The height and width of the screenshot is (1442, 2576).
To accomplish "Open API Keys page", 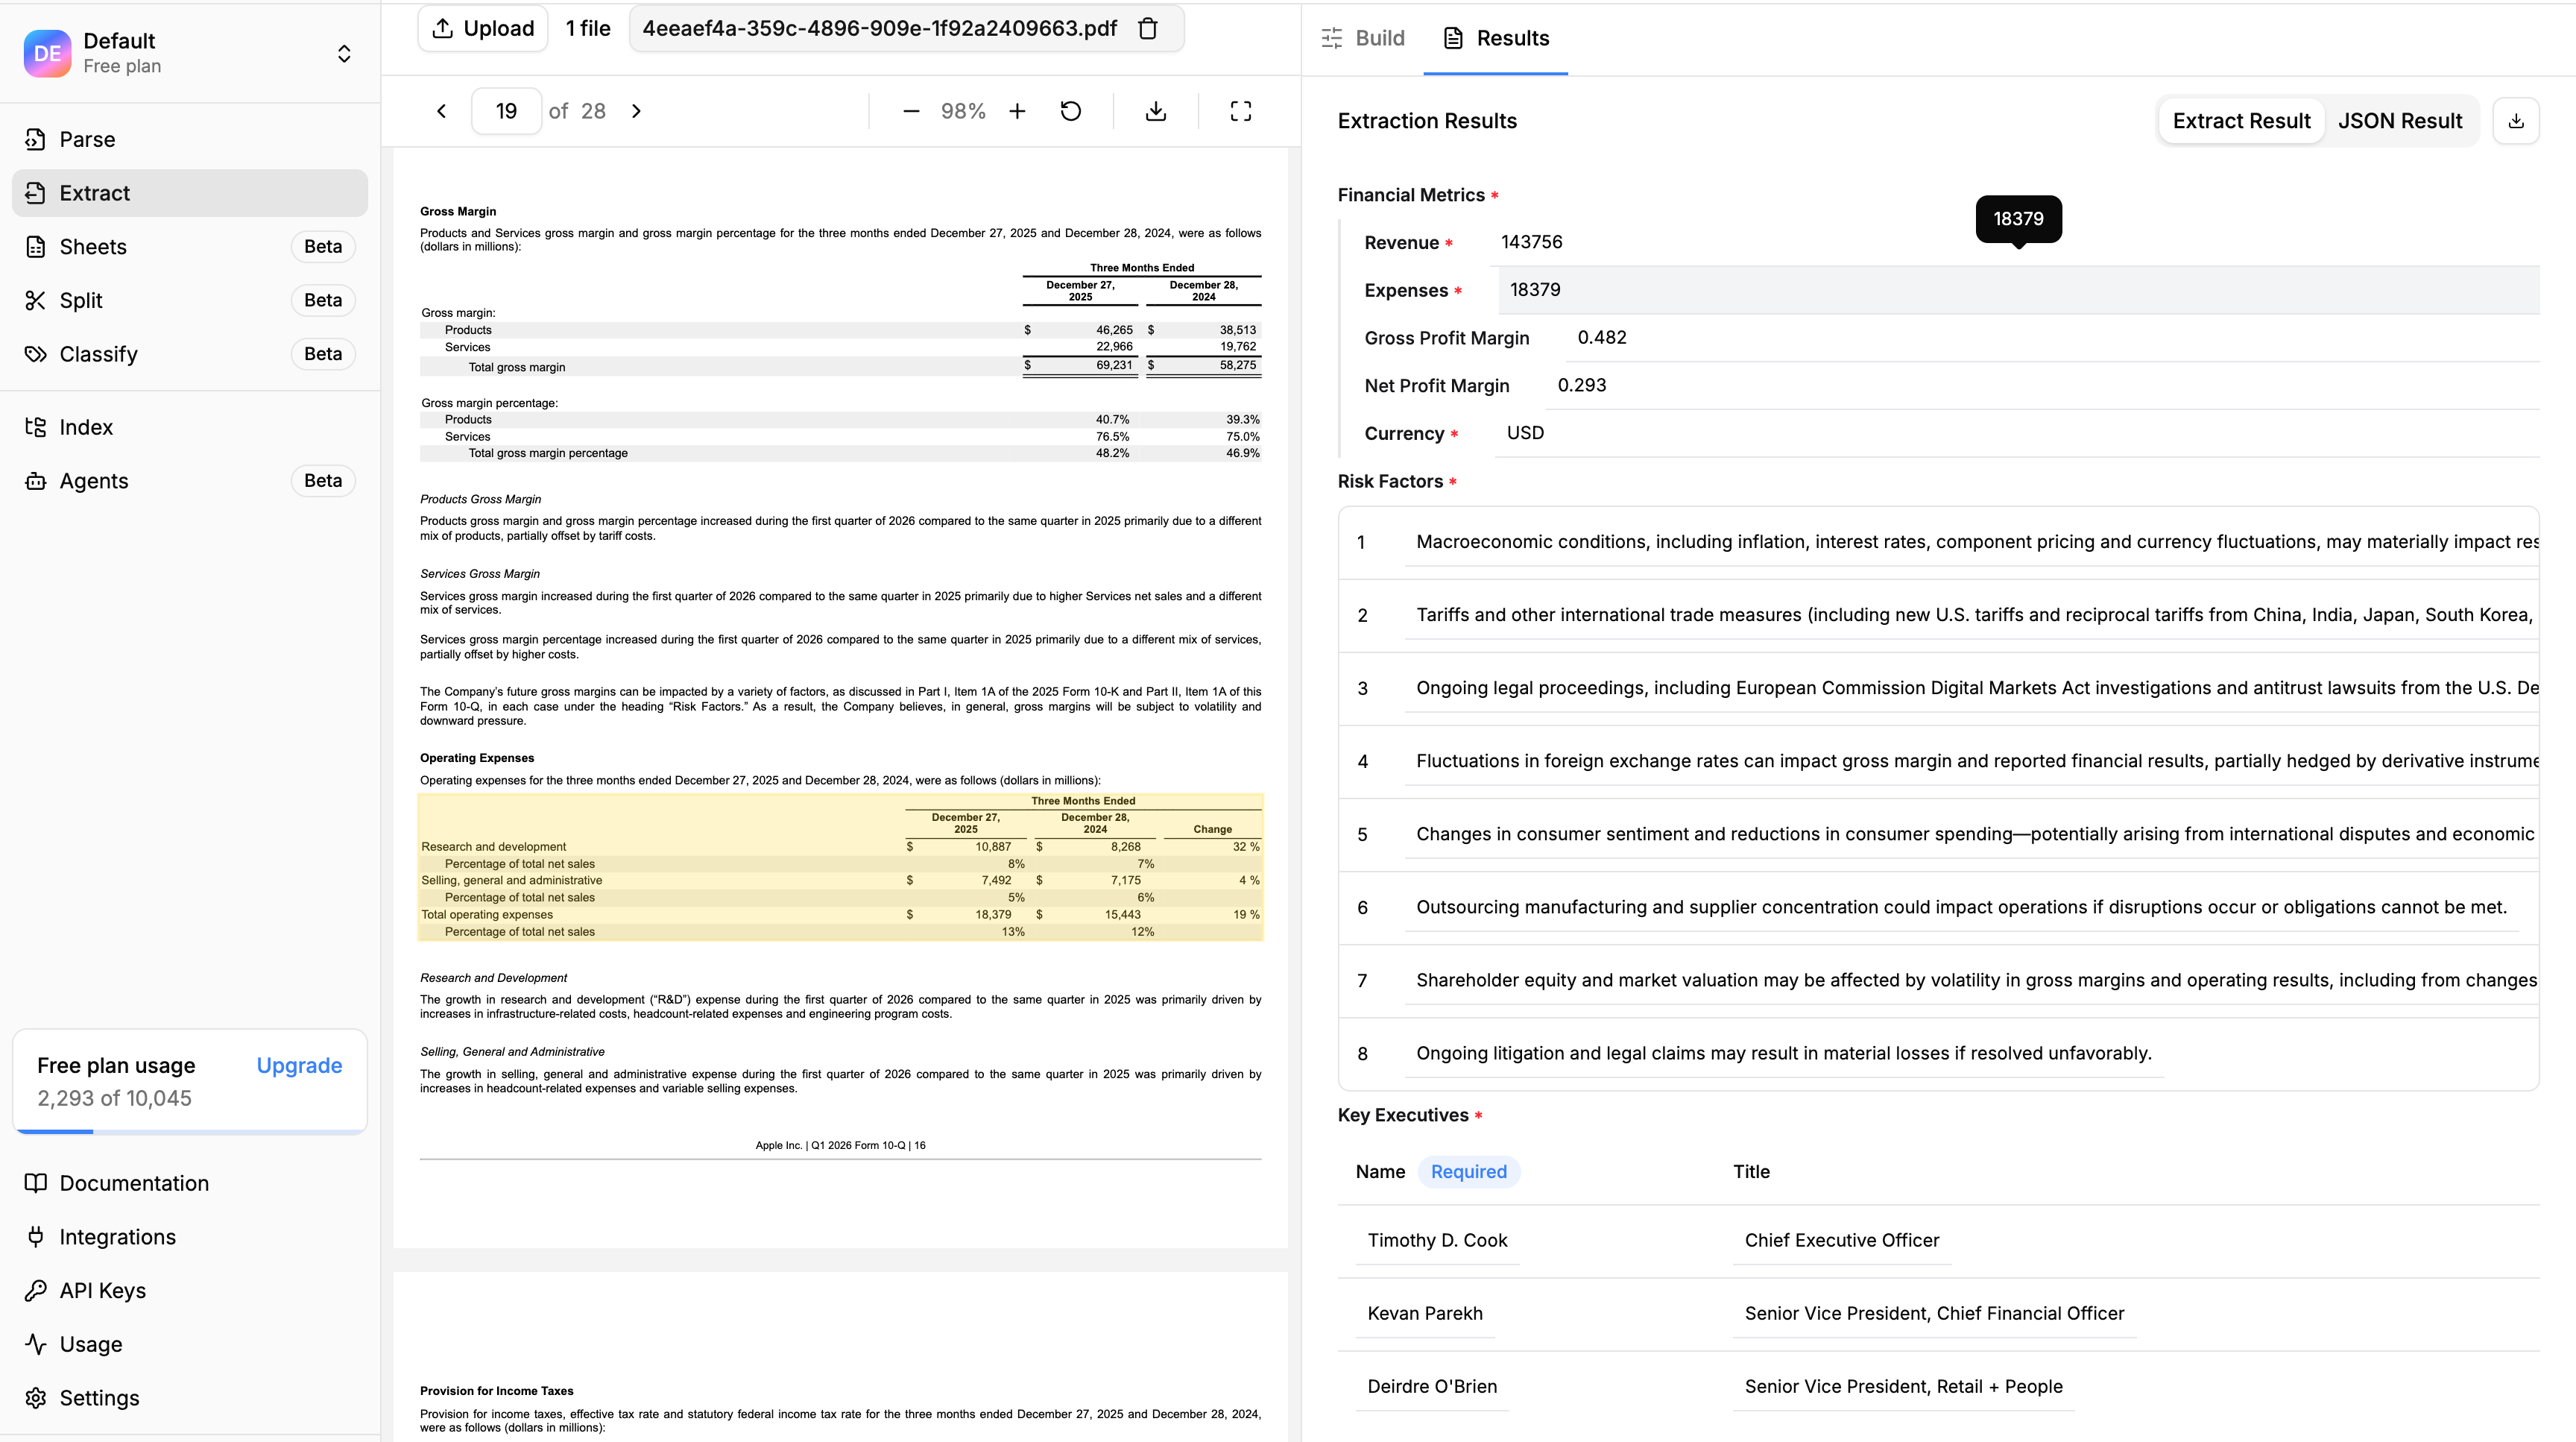I will pyautogui.click(x=102, y=1290).
